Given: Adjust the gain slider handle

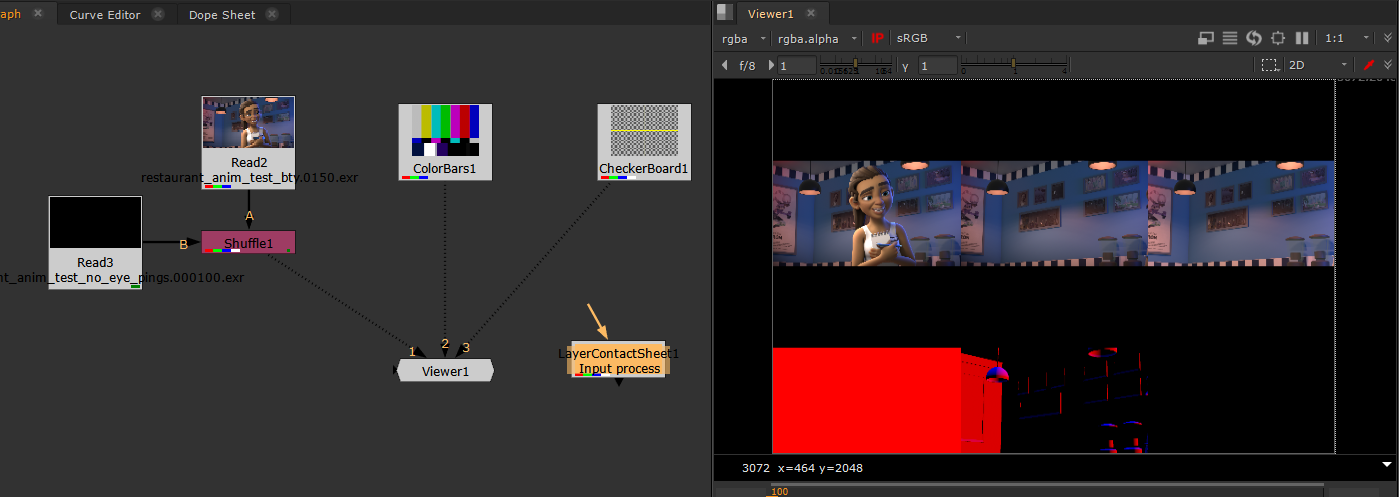Looking at the screenshot, I should (853, 64).
